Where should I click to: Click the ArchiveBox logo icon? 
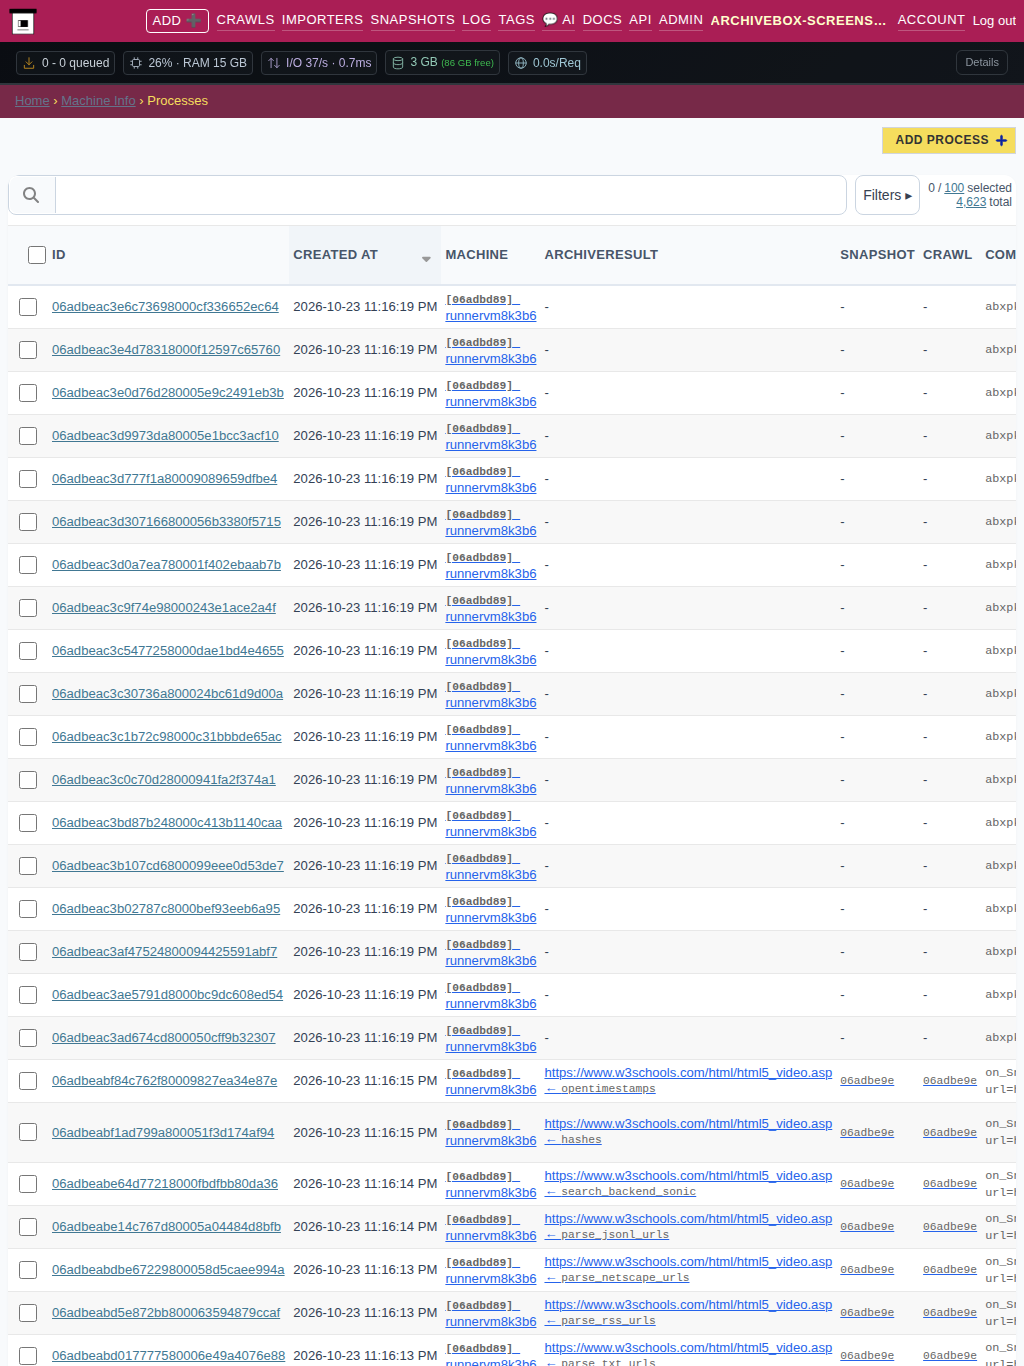[x=23, y=21]
